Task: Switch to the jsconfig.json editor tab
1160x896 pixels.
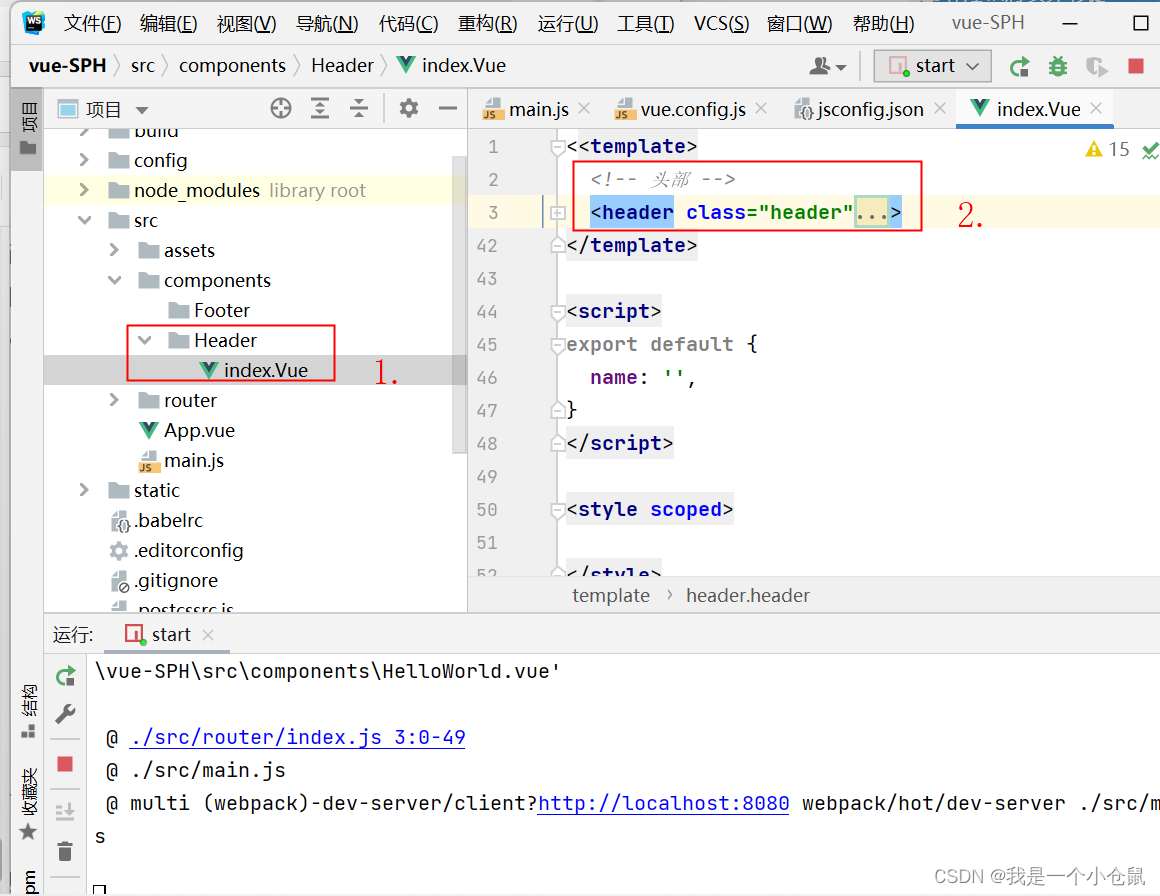Action: 870,110
